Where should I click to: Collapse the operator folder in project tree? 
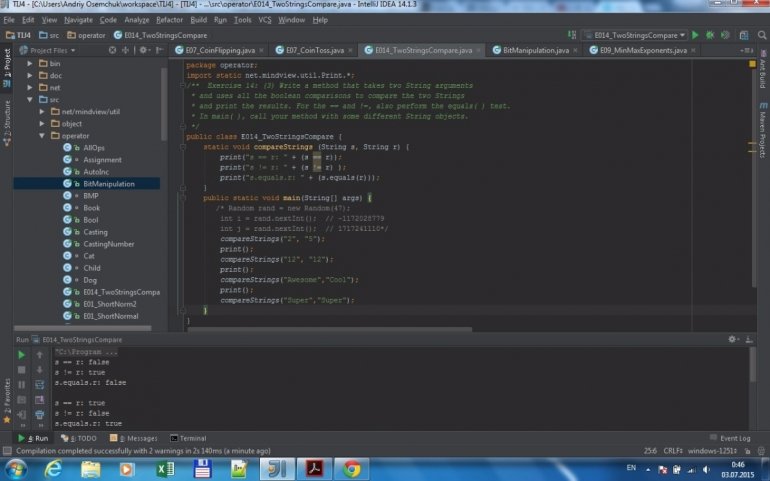click(43, 135)
